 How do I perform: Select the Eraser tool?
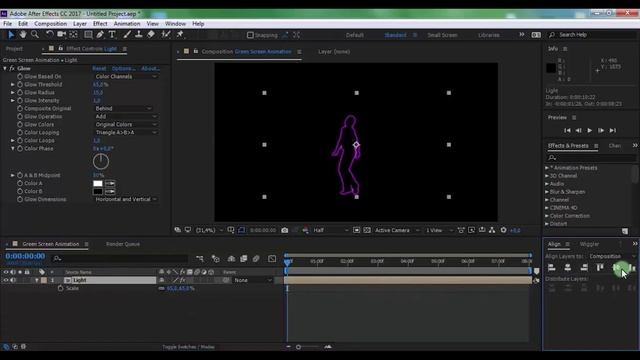pyautogui.click(x=151, y=35)
